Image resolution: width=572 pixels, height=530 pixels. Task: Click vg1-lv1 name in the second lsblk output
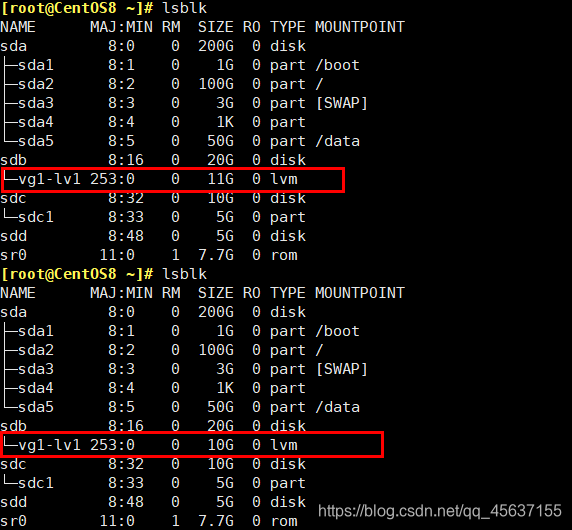click(49, 445)
